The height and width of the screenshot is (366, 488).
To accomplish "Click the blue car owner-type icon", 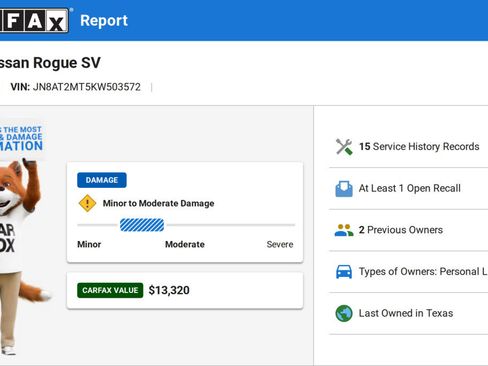I will click(x=344, y=272).
